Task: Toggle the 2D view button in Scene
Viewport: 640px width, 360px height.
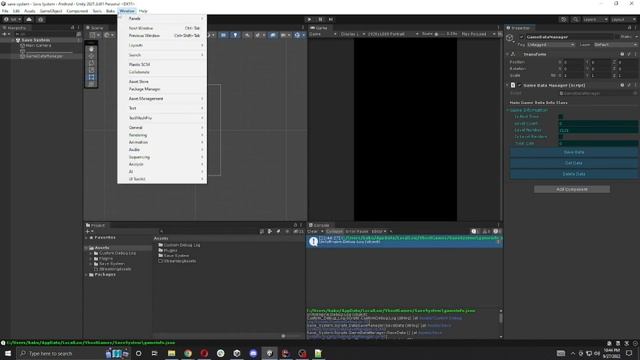Action: coord(223,35)
